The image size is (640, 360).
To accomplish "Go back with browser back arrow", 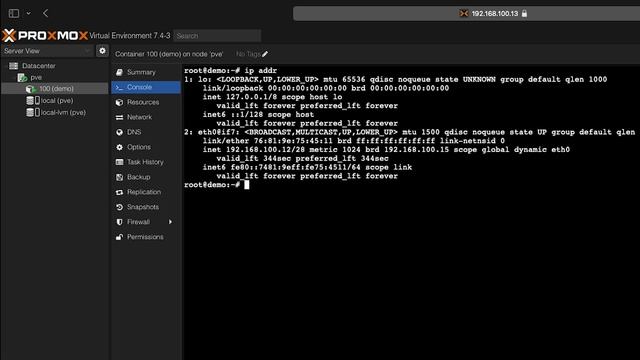I will pos(45,13).
